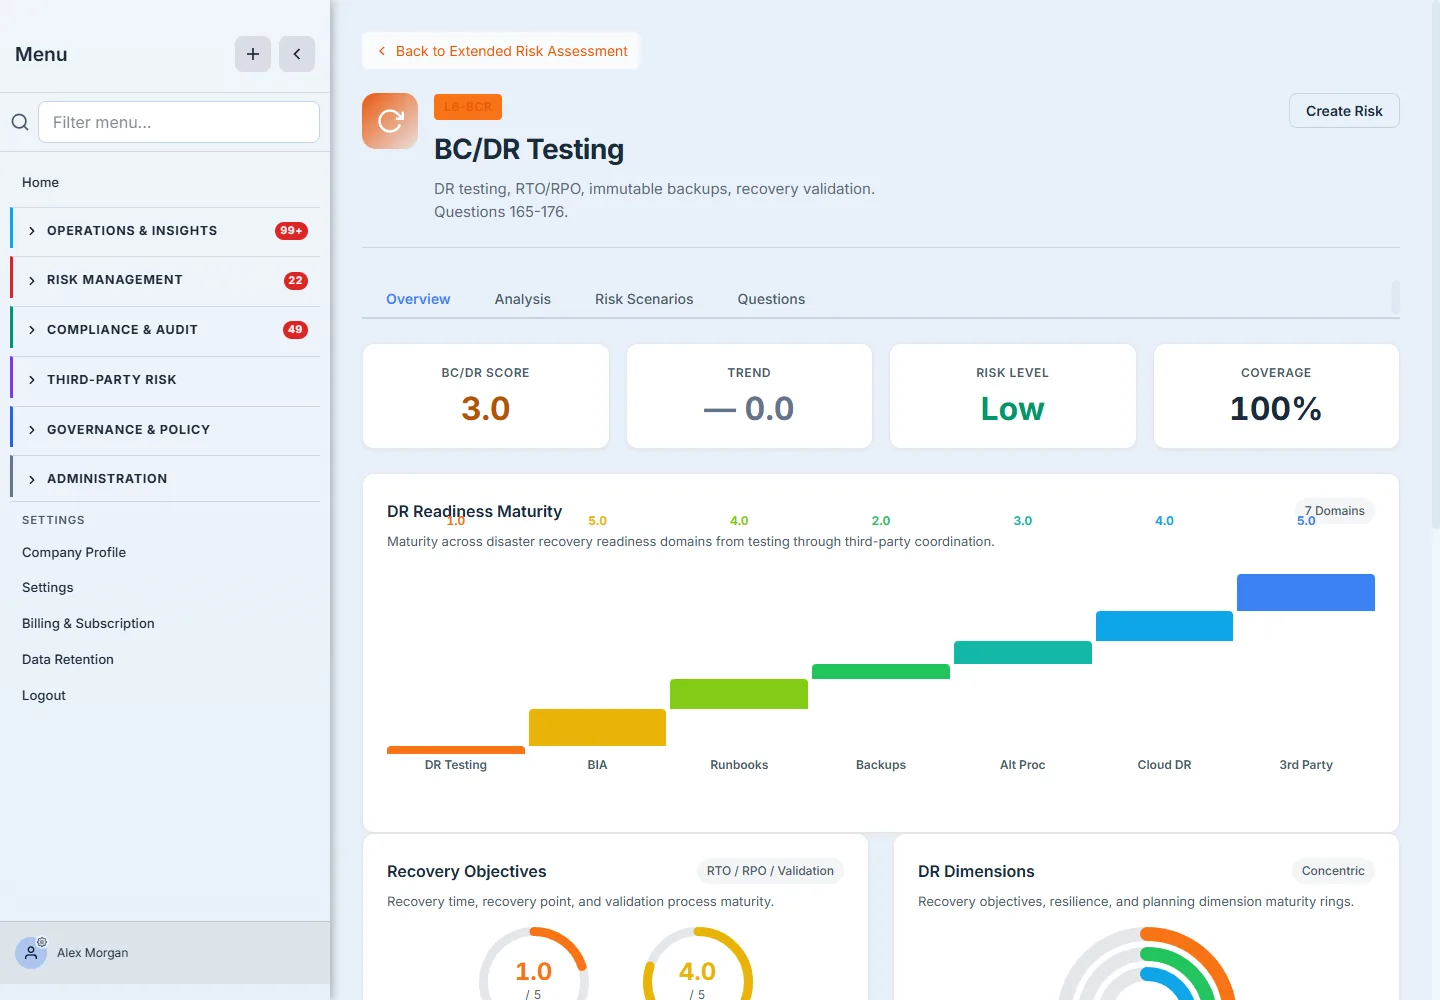The image size is (1440, 1000).
Task: Click the orange DR Testing bar
Action: [456, 750]
